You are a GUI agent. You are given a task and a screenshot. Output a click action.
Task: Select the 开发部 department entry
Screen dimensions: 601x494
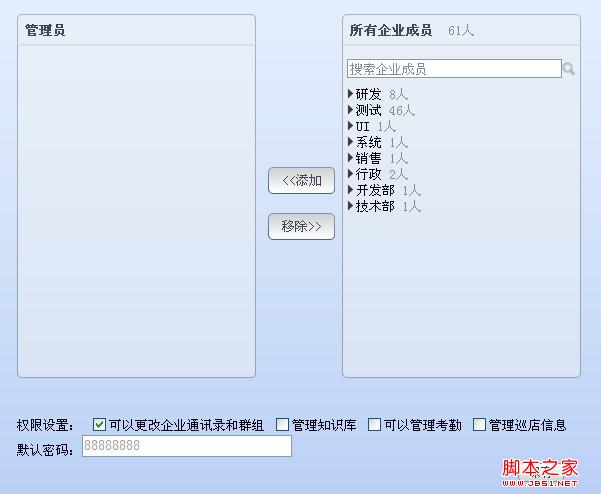(x=375, y=190)
